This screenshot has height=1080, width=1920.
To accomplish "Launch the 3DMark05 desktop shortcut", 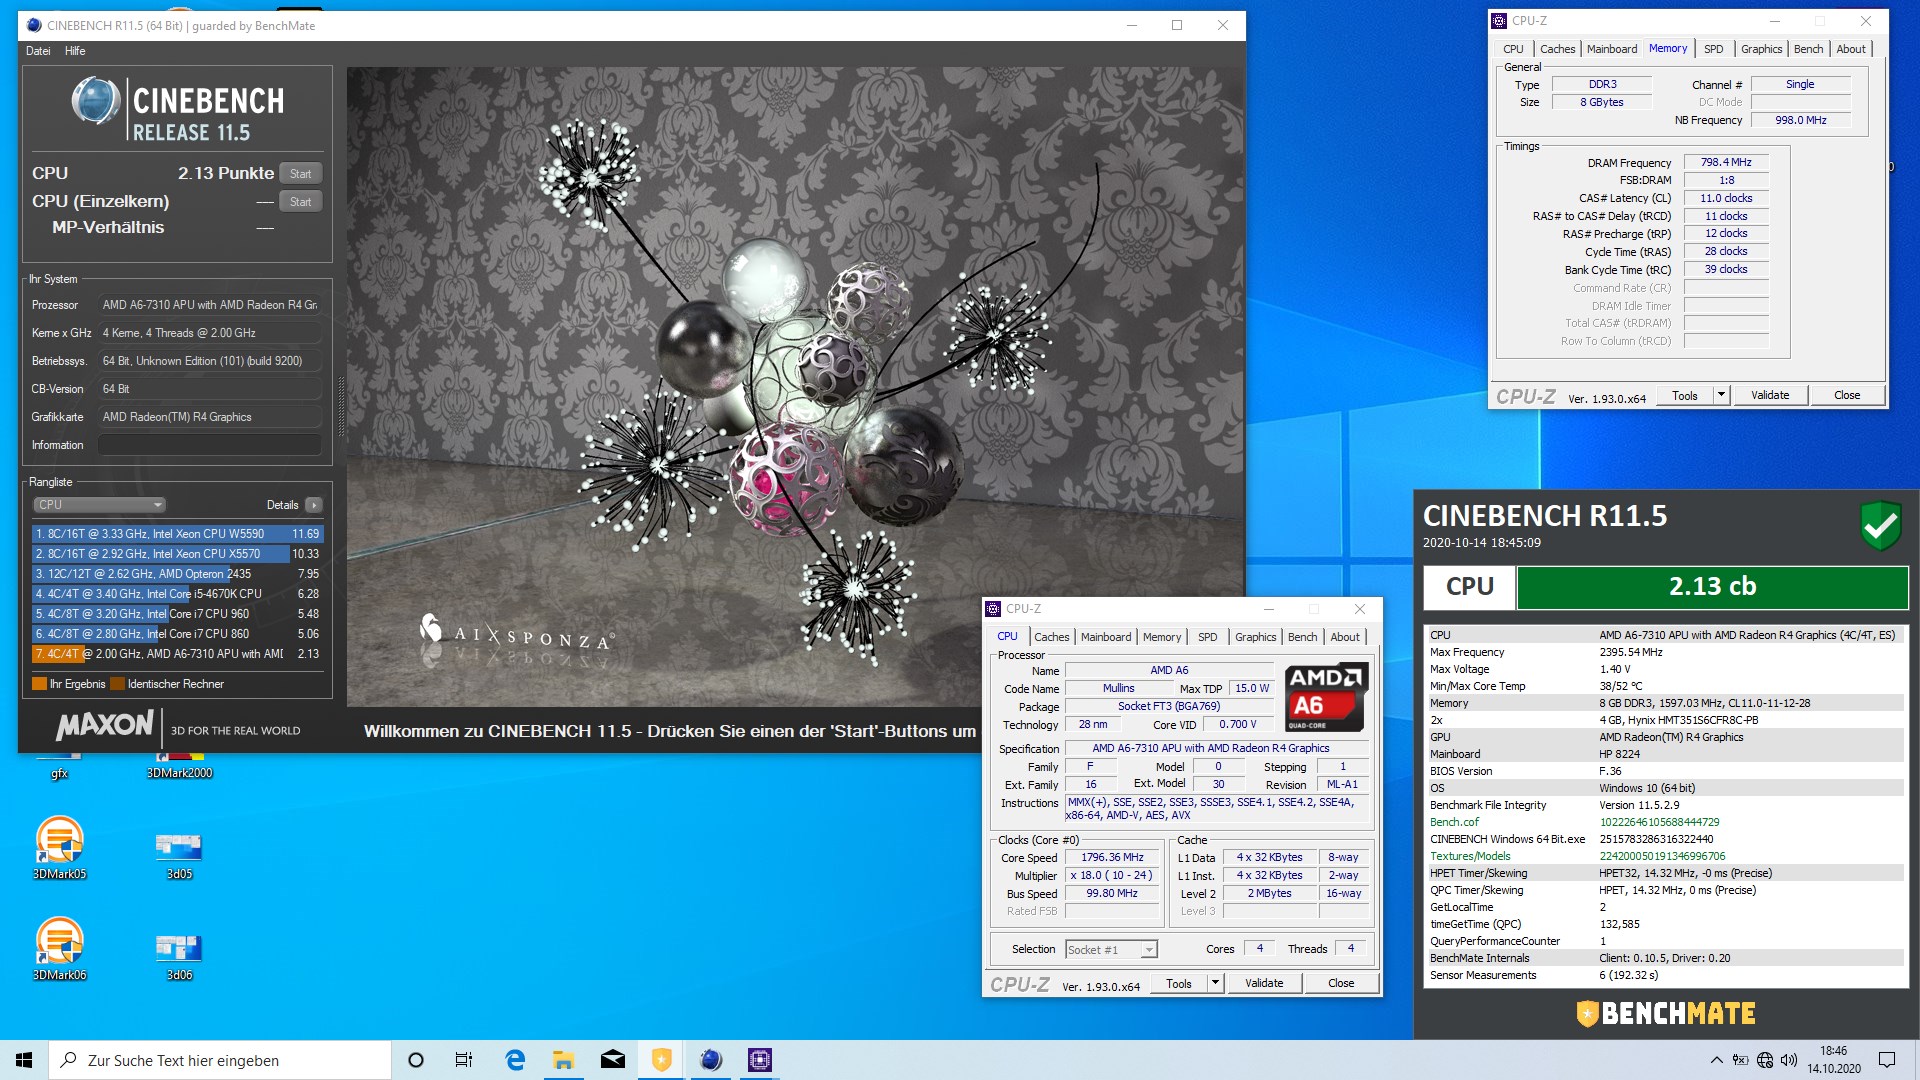I will coord(59,848).
